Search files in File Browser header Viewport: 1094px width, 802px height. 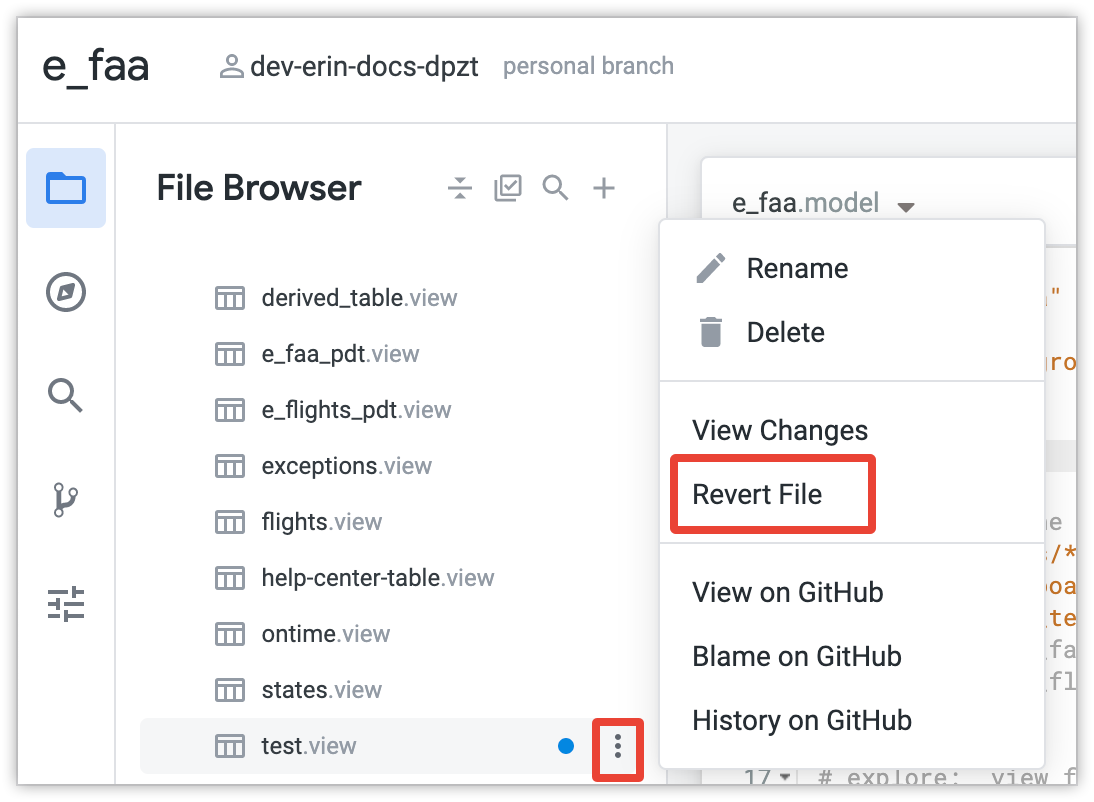coord(556,188)
